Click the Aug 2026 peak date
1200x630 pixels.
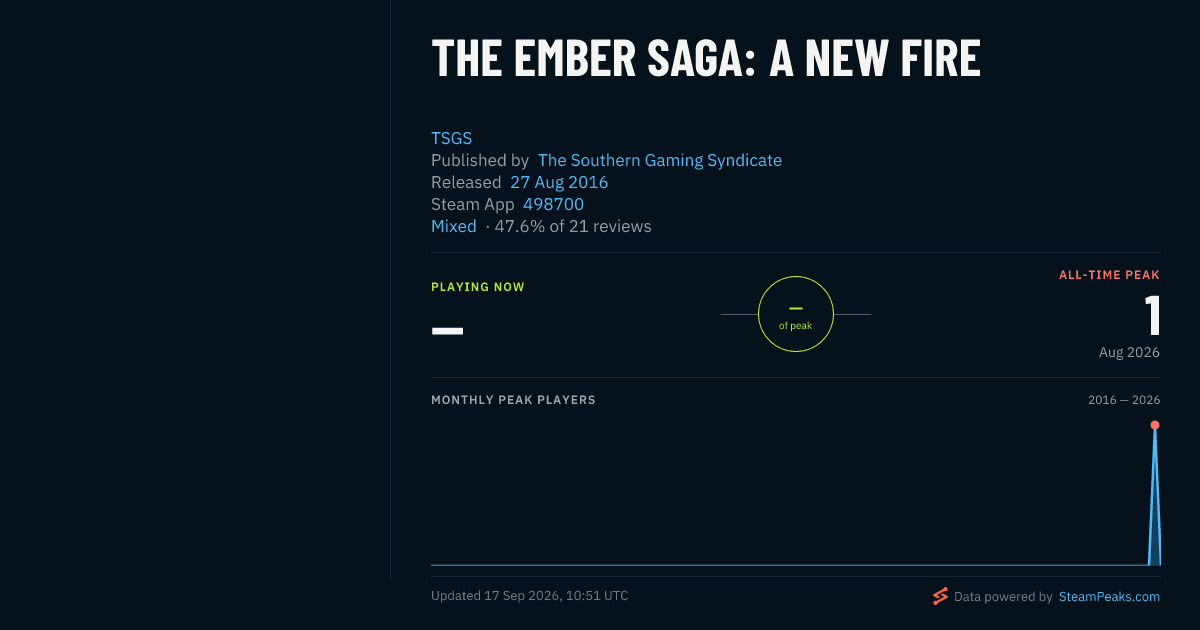point(1129,352)
